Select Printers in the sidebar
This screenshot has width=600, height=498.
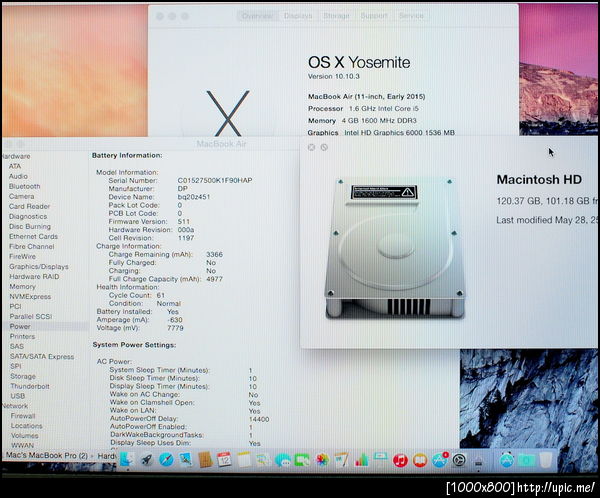[22, 336]
